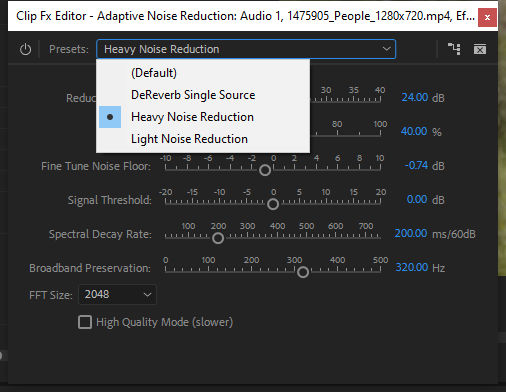The image size is (506, 392).
Task: Click the FFT Size label
Action: point(51,295)
